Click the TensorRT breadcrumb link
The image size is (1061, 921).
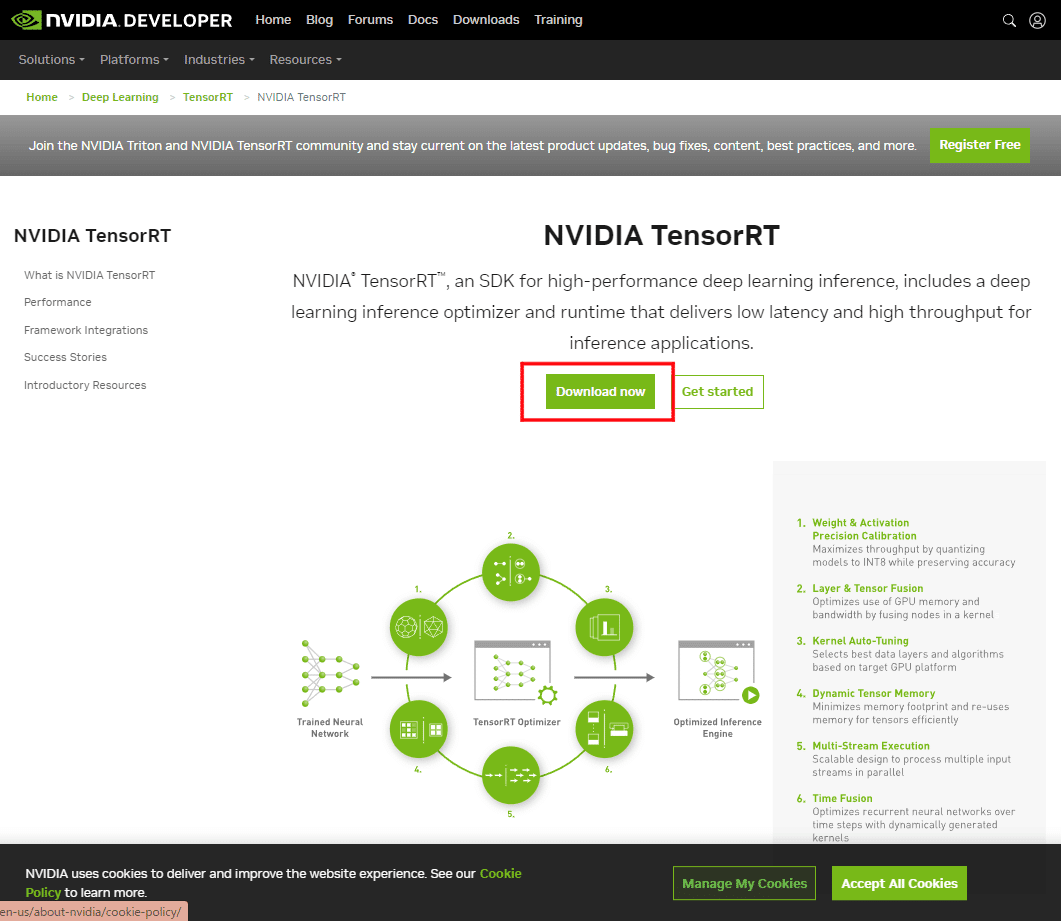coord(208,97)
